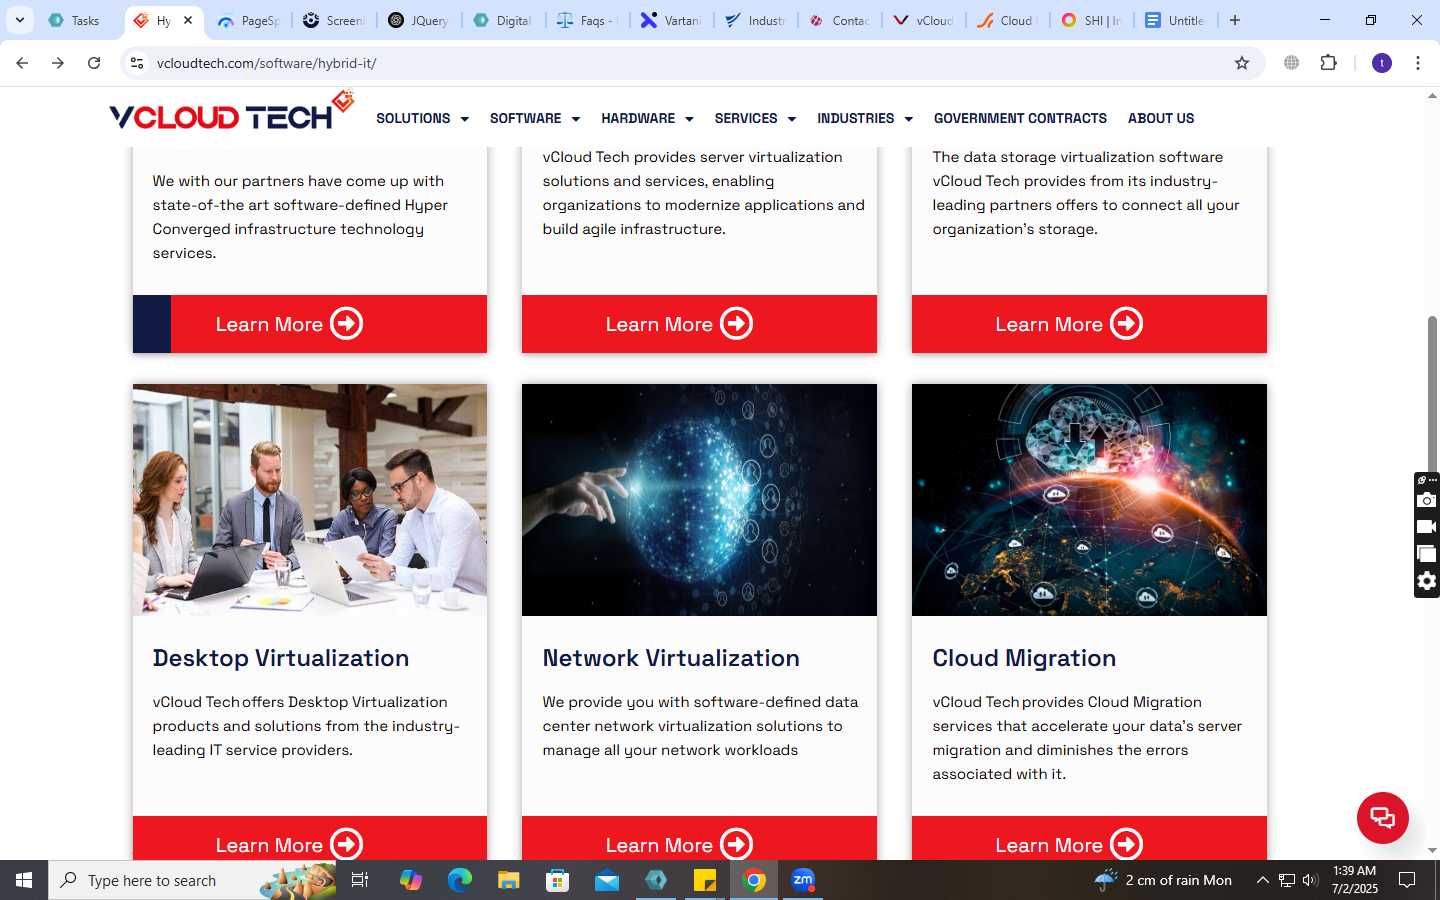
Task: Expand the Software dropdown menu
Action: [534, 118]
